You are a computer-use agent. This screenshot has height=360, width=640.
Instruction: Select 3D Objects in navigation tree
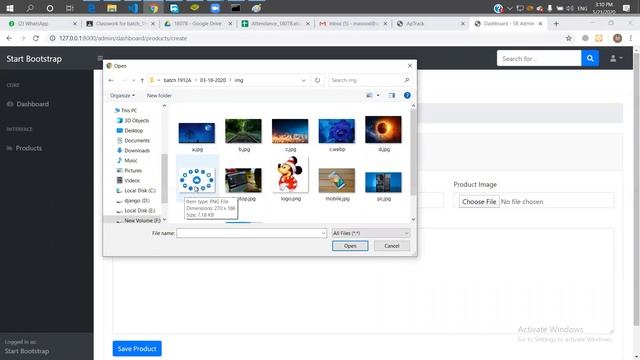pos(136,121)
